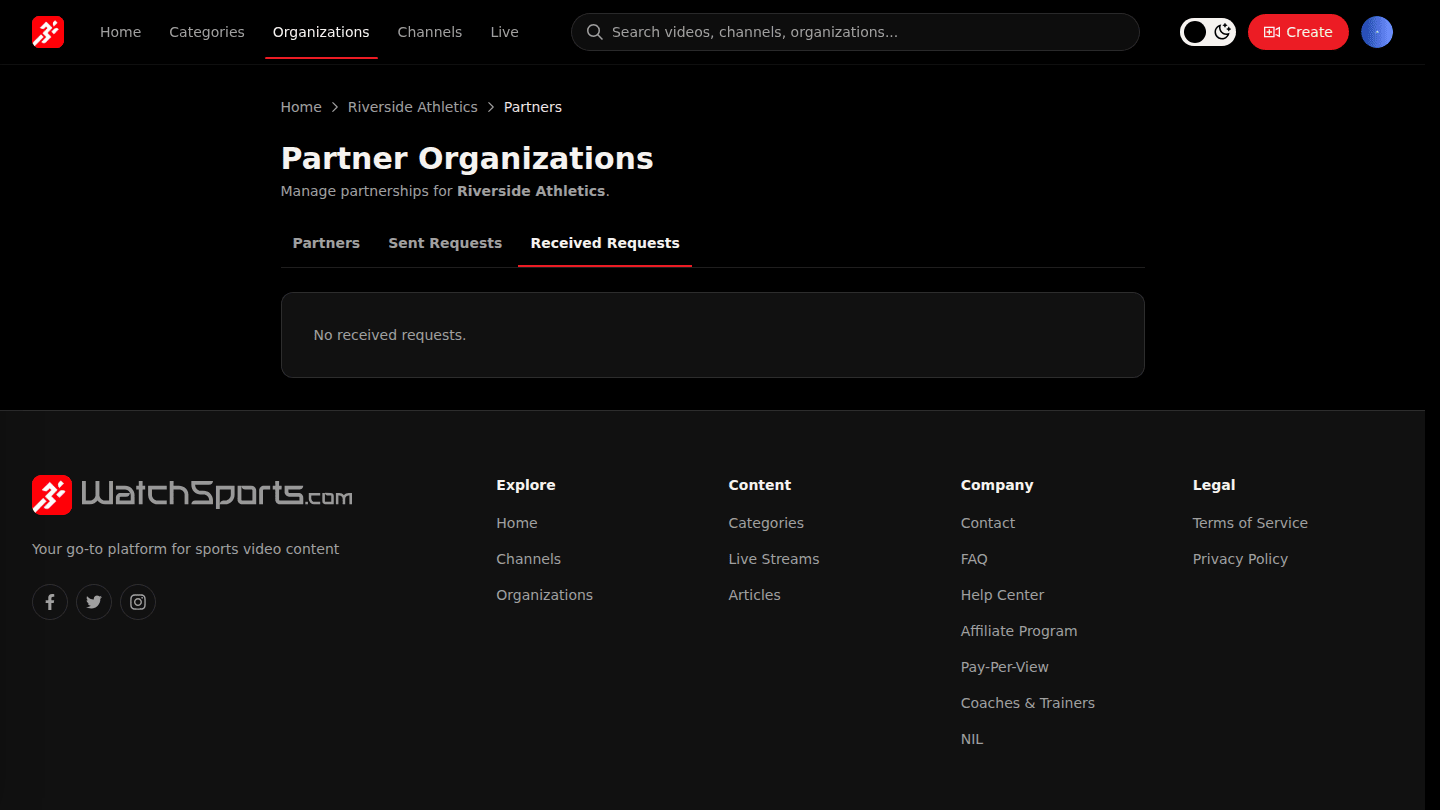Viewport: 1440px width, 810px height.
Task: Click the 'No received requests.' text
Action: click(390, 335)
